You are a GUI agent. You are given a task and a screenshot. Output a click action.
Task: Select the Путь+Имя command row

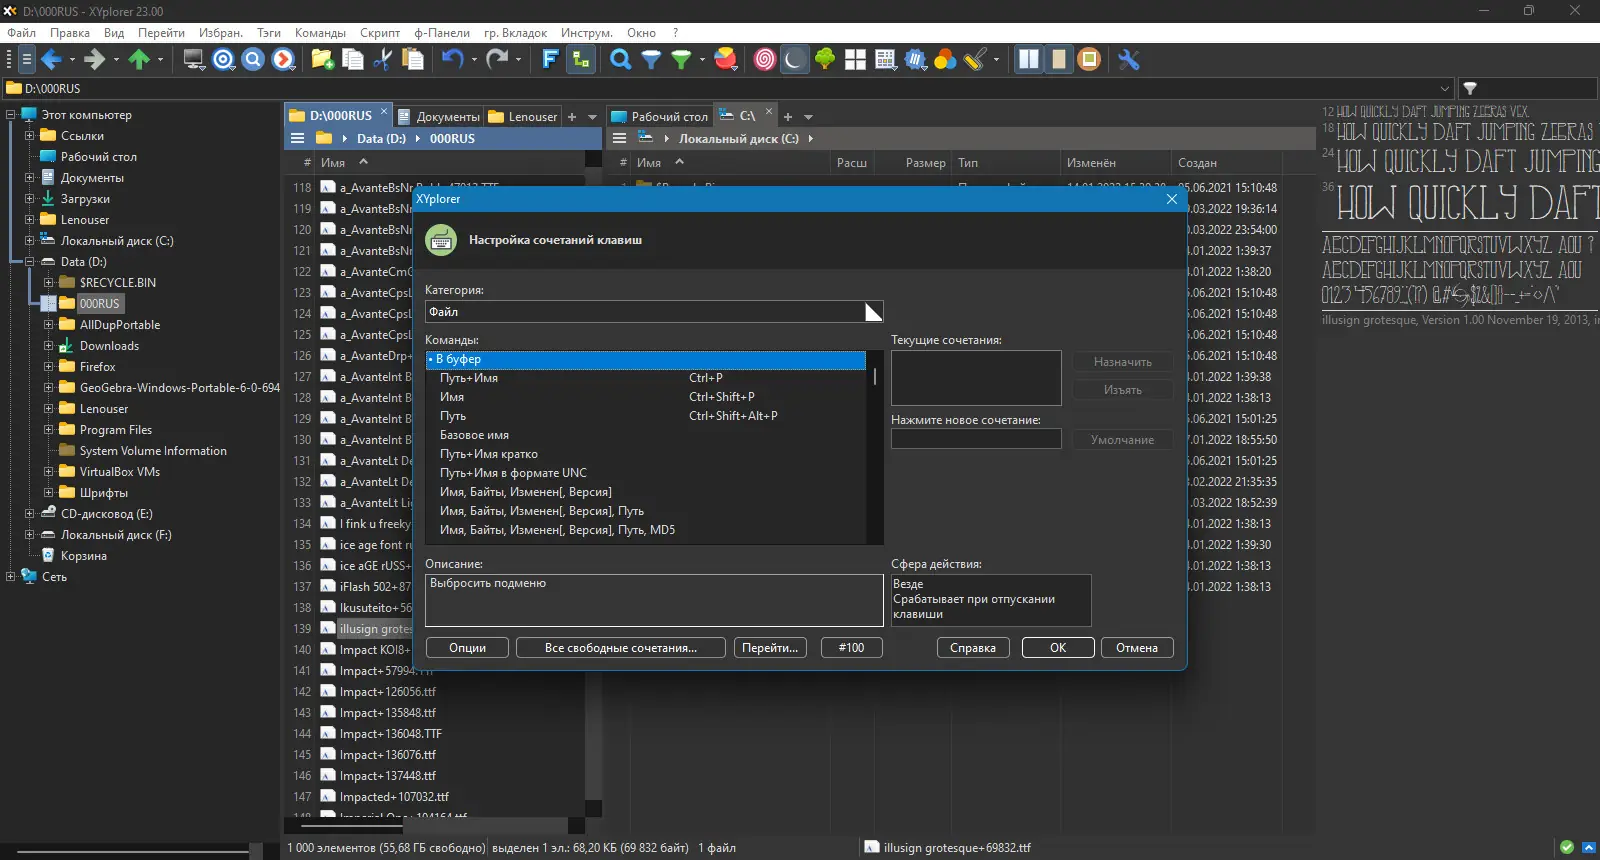(x=646, y=378)
